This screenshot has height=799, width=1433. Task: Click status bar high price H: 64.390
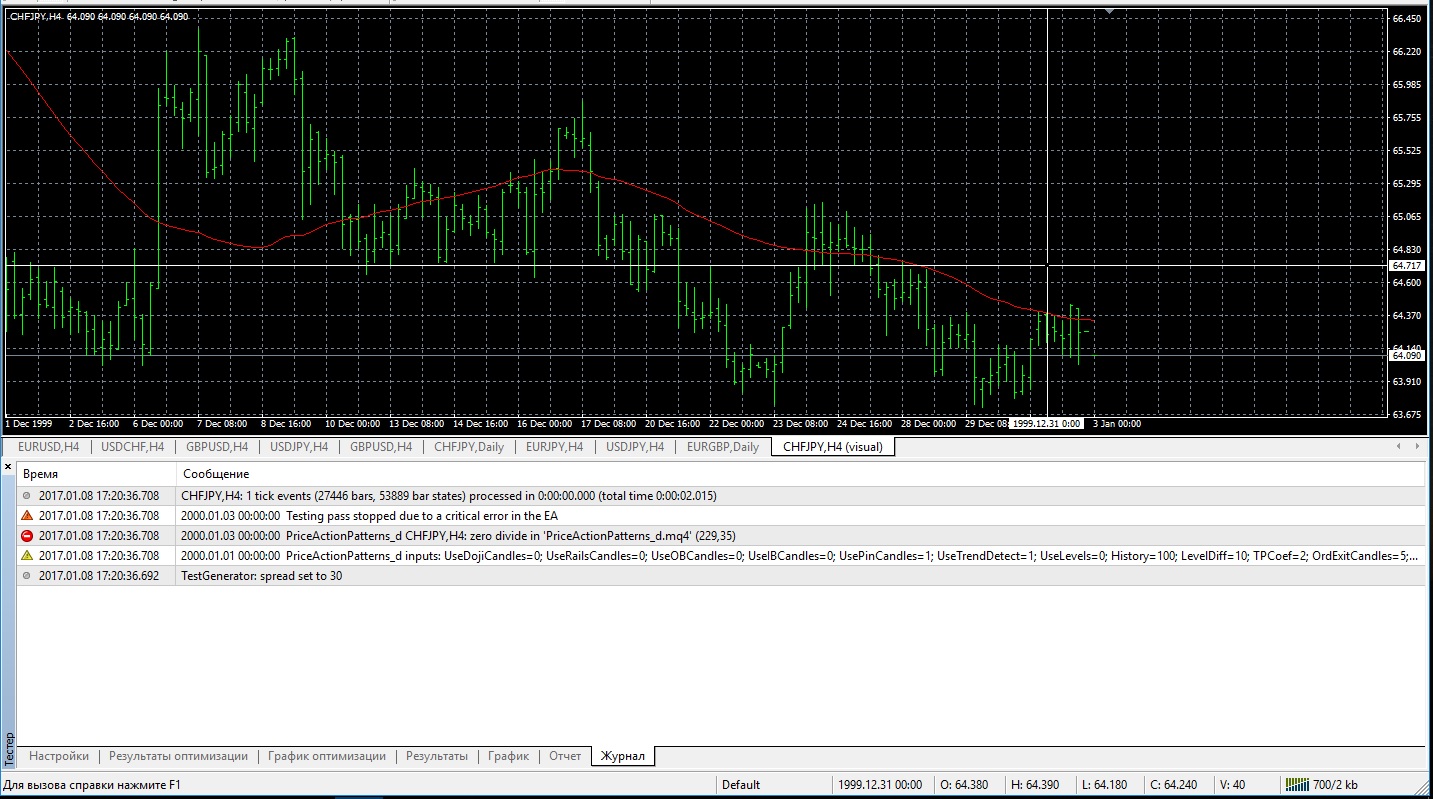coord(1036,785)
